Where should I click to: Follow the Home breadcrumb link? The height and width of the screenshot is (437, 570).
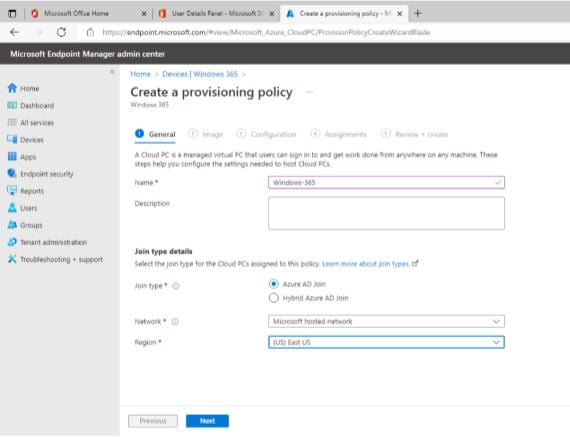pyautogui.click(x=140, y=74)
